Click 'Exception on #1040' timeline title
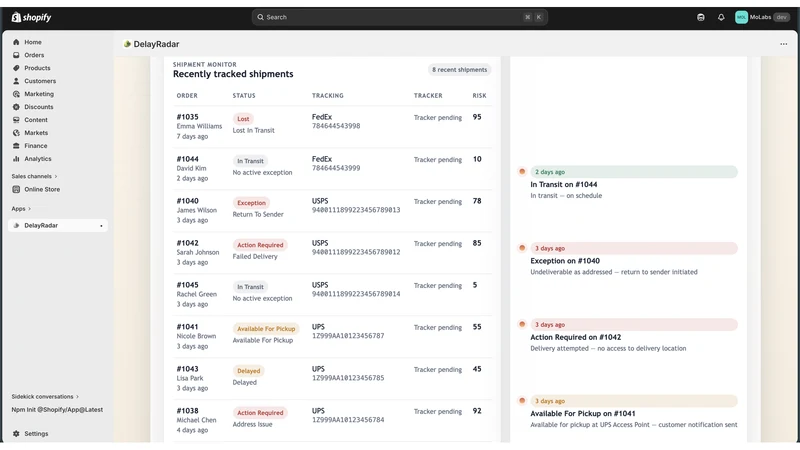Image resolution: width=800 pixels, height=450 pixels. tap(565, 261)
